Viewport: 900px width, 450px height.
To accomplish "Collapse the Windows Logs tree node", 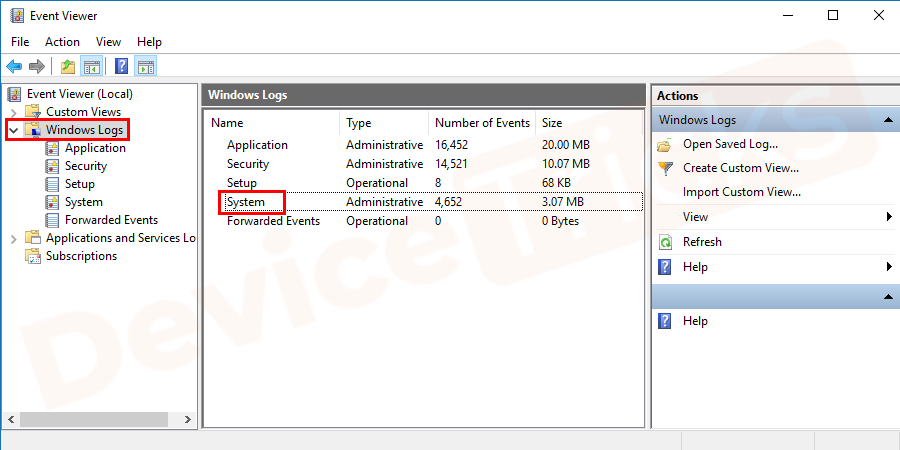I will [14, 130].
